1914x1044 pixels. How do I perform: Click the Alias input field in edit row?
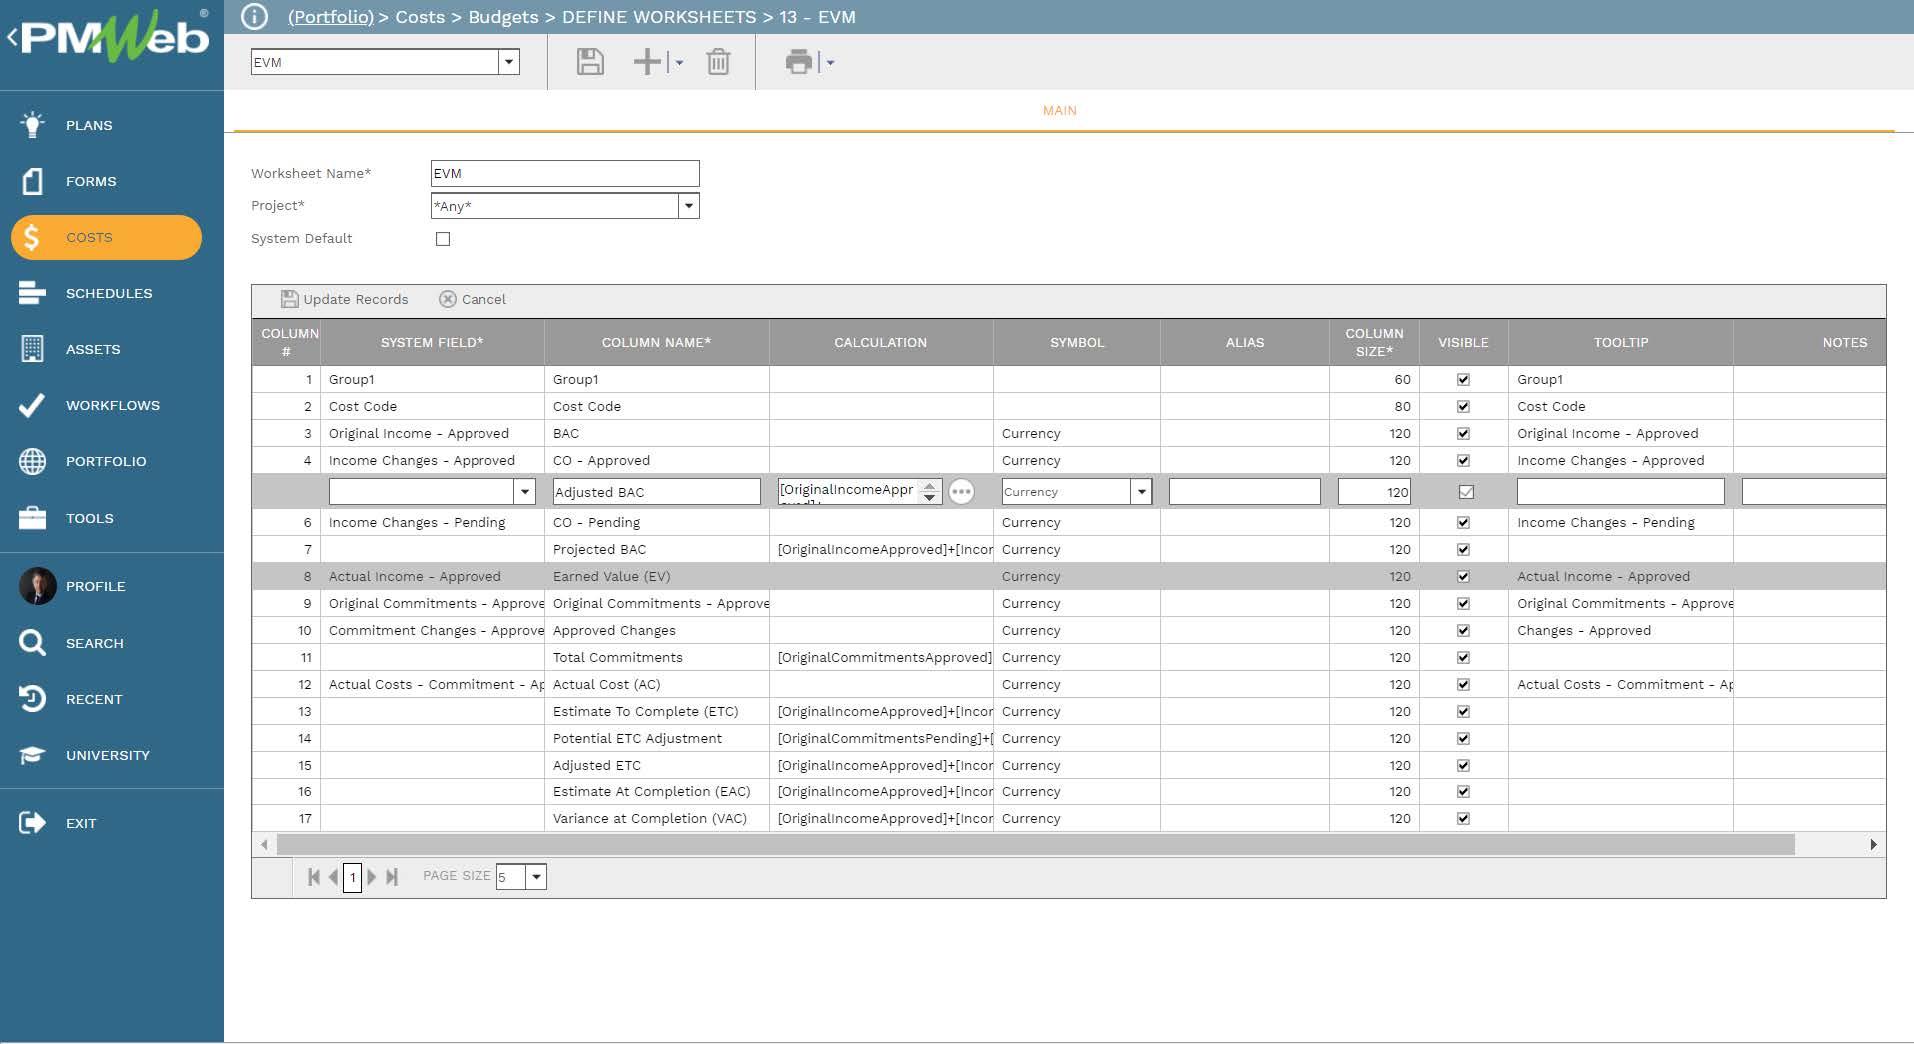tap(1245, 492)
